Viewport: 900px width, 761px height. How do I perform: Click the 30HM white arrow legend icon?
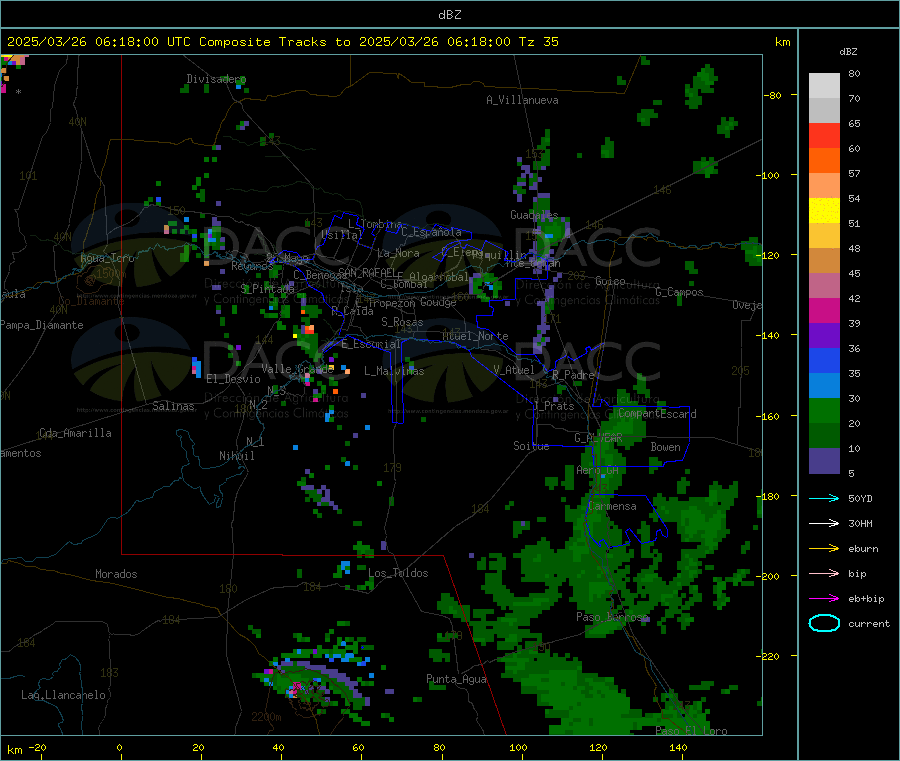click(824, 523)
